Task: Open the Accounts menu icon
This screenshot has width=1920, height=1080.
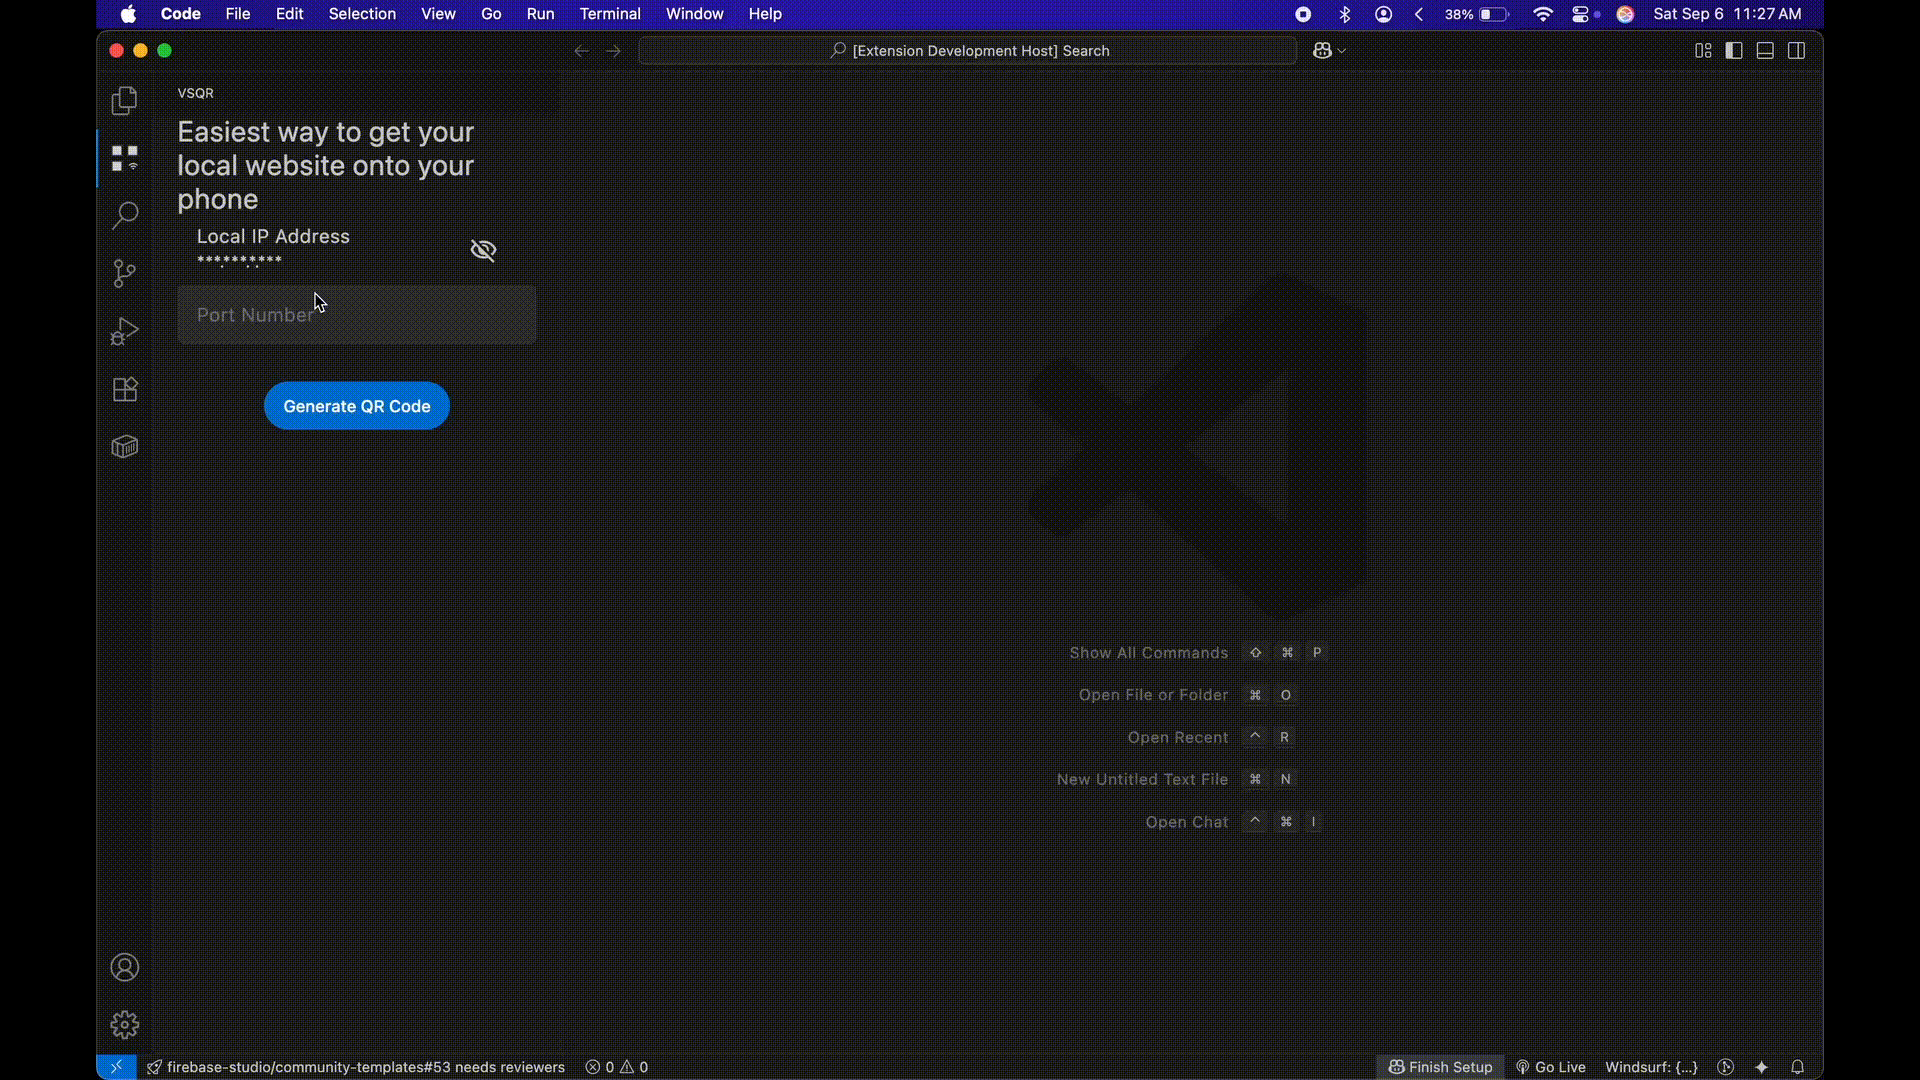Action: click(124, 967)
